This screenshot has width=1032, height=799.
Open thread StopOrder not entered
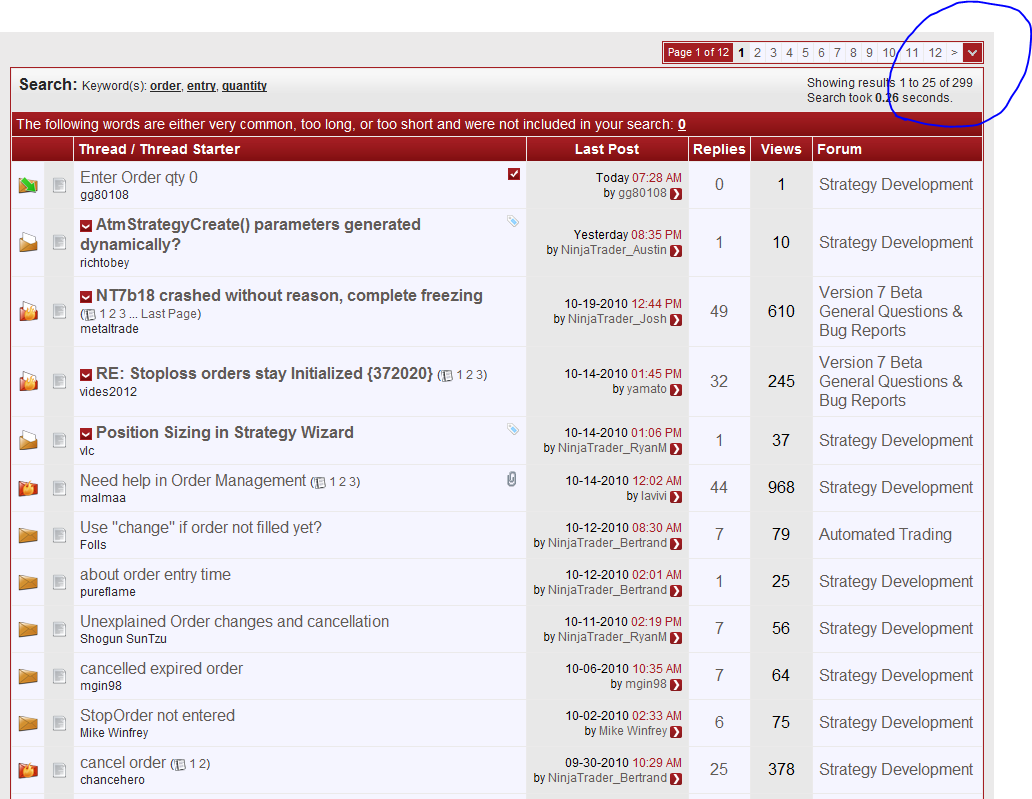click(157, 716)
